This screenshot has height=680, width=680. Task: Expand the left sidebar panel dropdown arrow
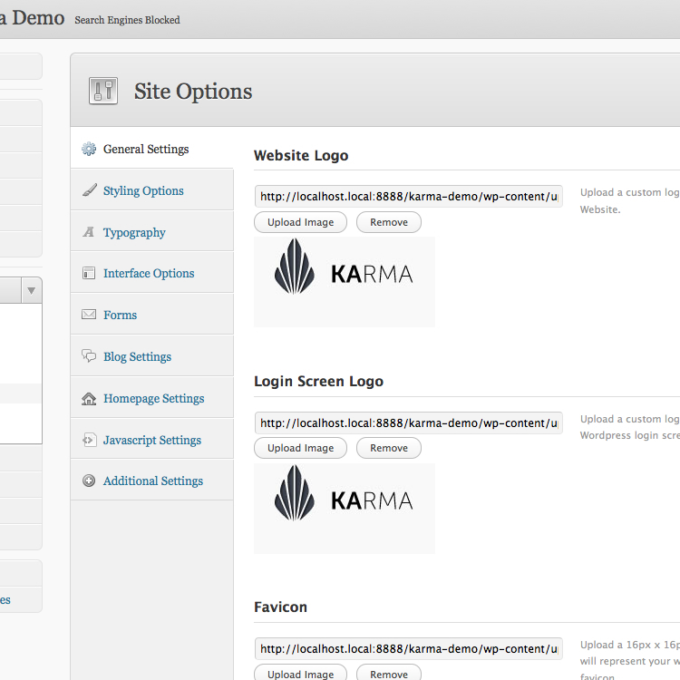point(31,290)
